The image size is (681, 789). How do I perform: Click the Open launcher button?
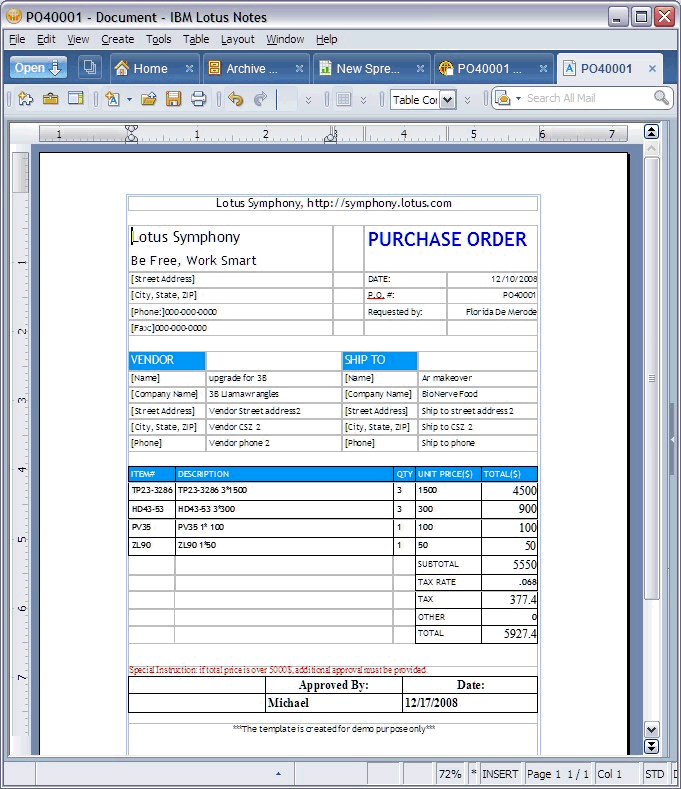[38, 68]
